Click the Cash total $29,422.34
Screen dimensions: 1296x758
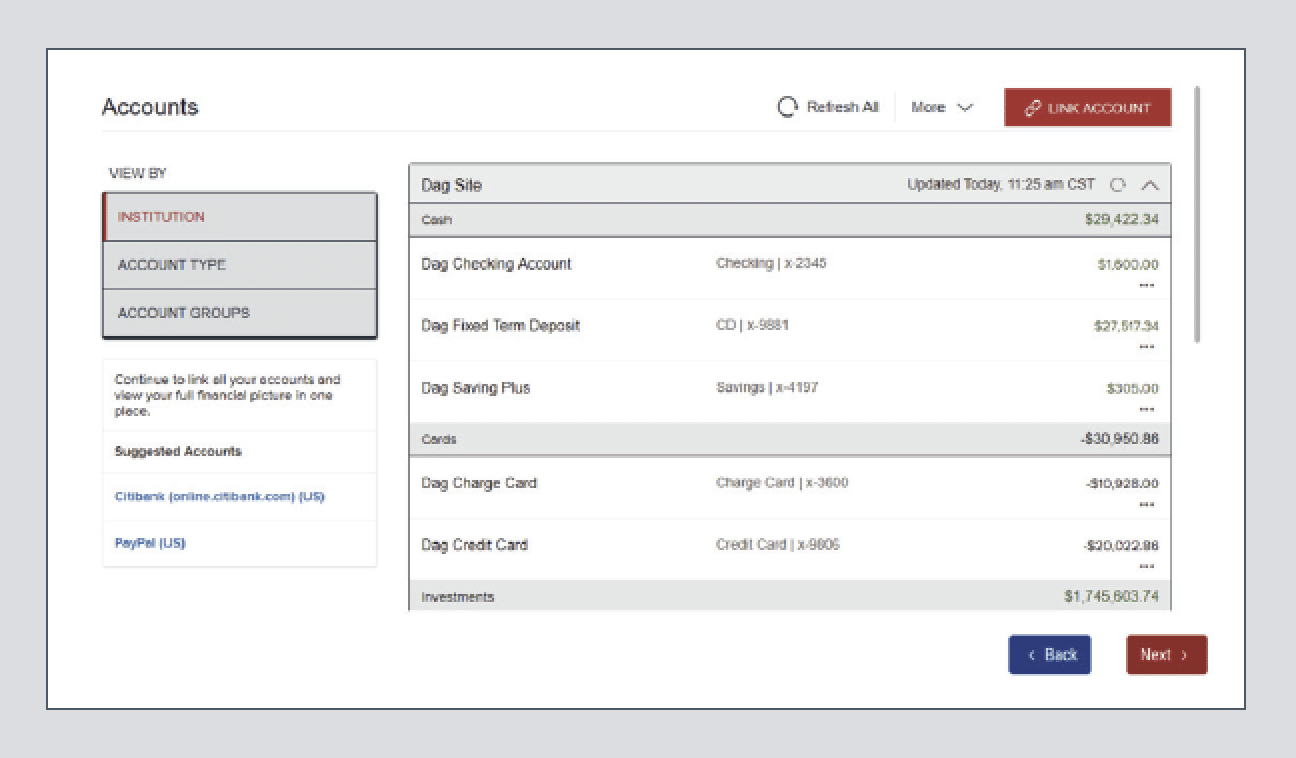tap(1121, 220)
